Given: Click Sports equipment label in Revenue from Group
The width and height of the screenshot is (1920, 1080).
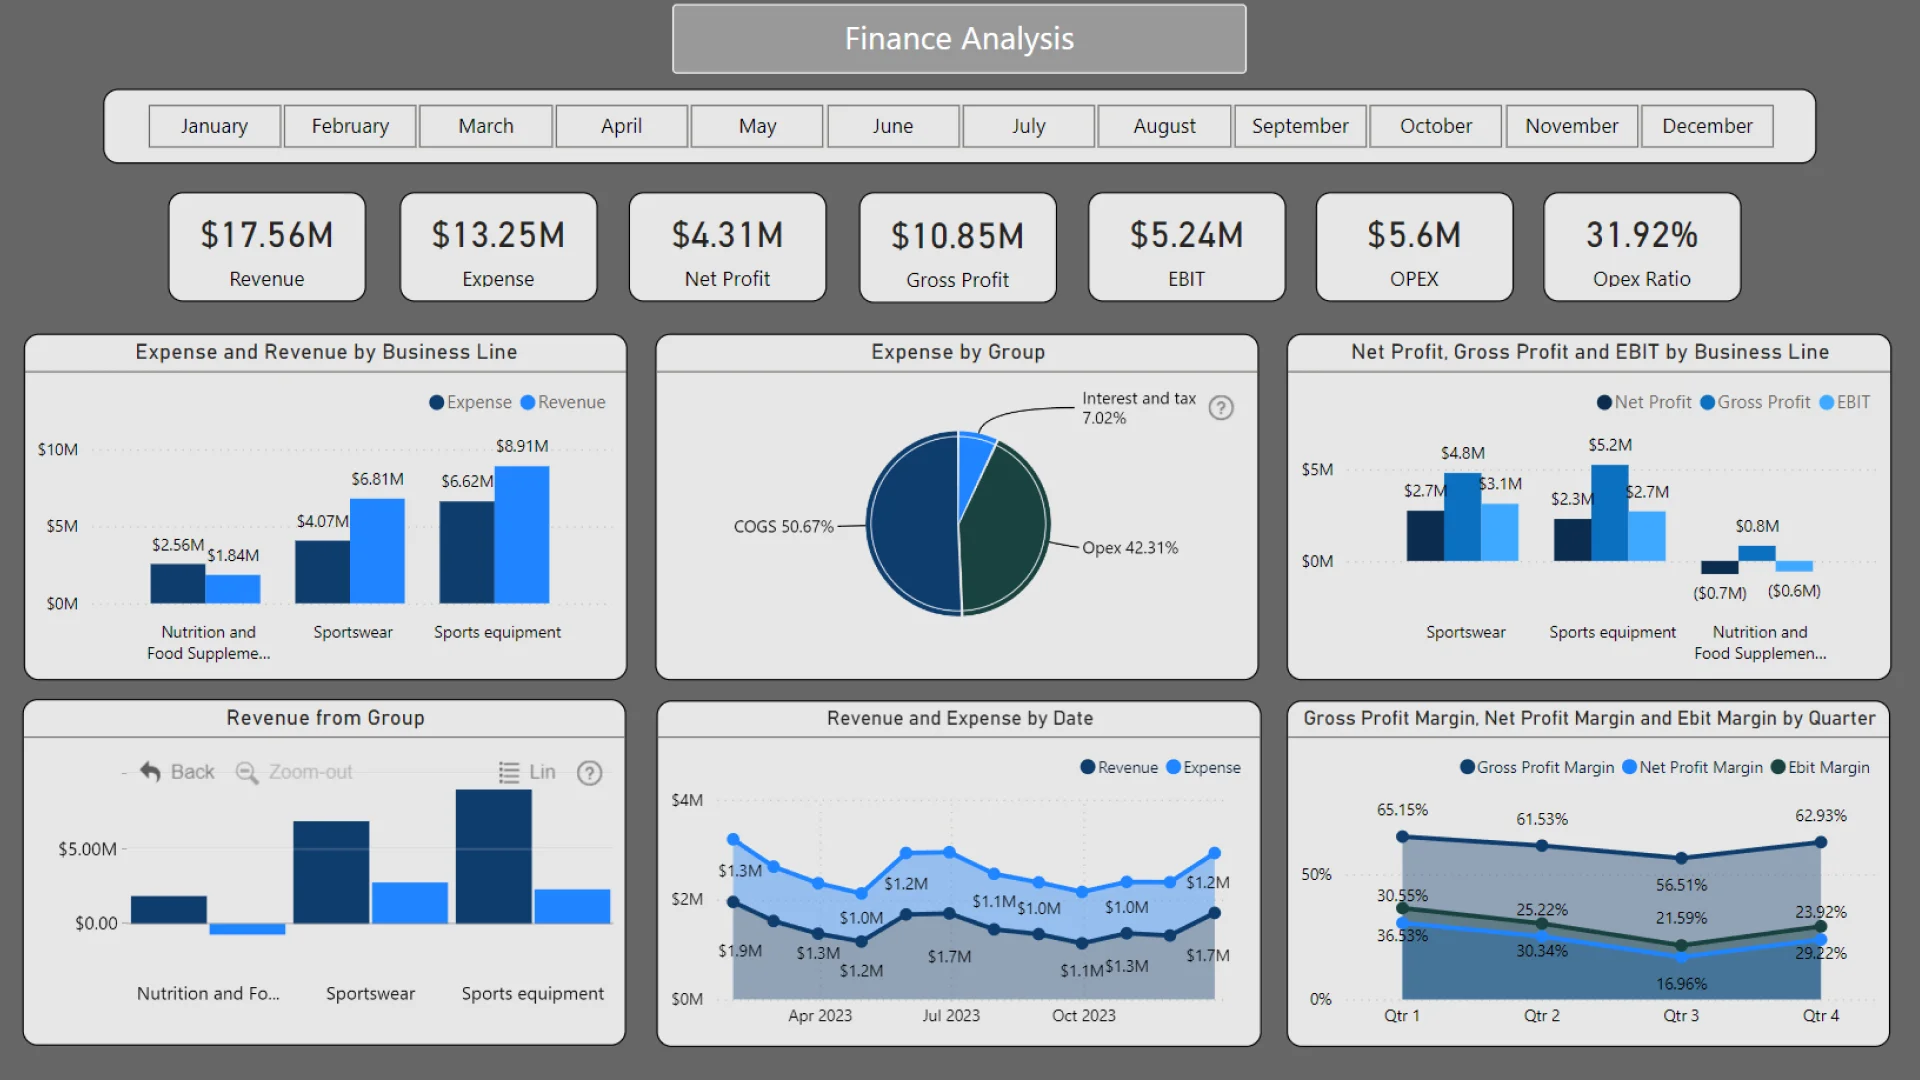Looking at the screenshot, I should coord(532,994).
